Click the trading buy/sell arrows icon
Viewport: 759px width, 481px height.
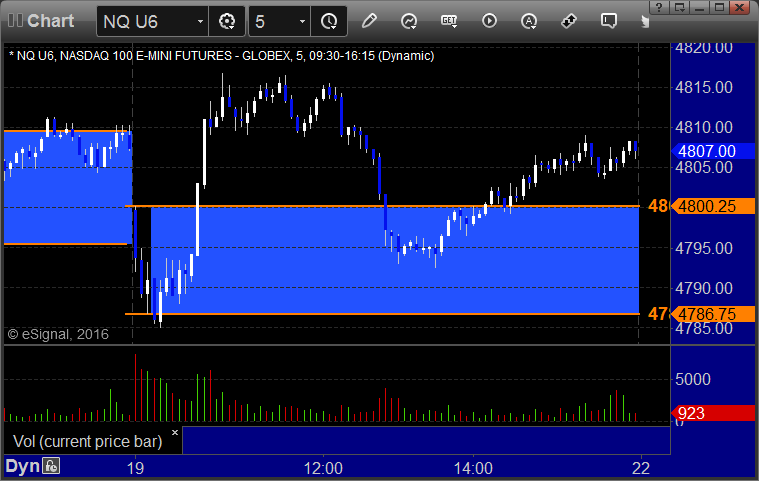click(569, 21)
